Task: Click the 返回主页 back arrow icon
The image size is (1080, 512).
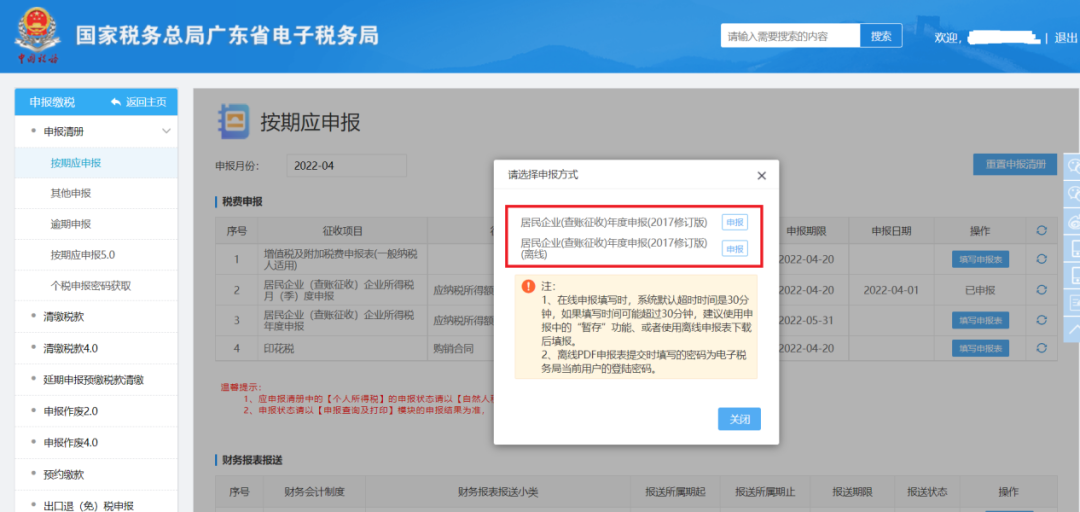Action: tap(116, 102)
